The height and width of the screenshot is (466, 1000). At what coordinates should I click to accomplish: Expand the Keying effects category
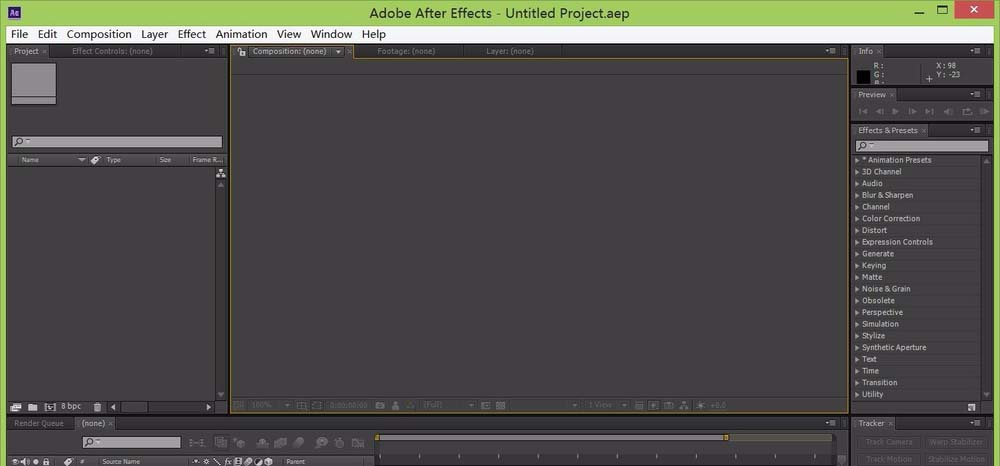tap(857, 266)
